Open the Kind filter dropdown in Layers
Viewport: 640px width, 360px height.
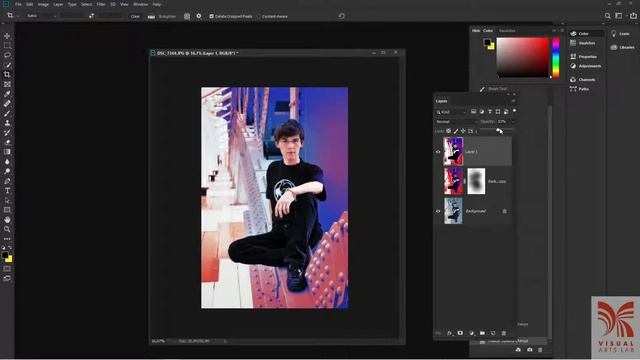click(451, 112)
